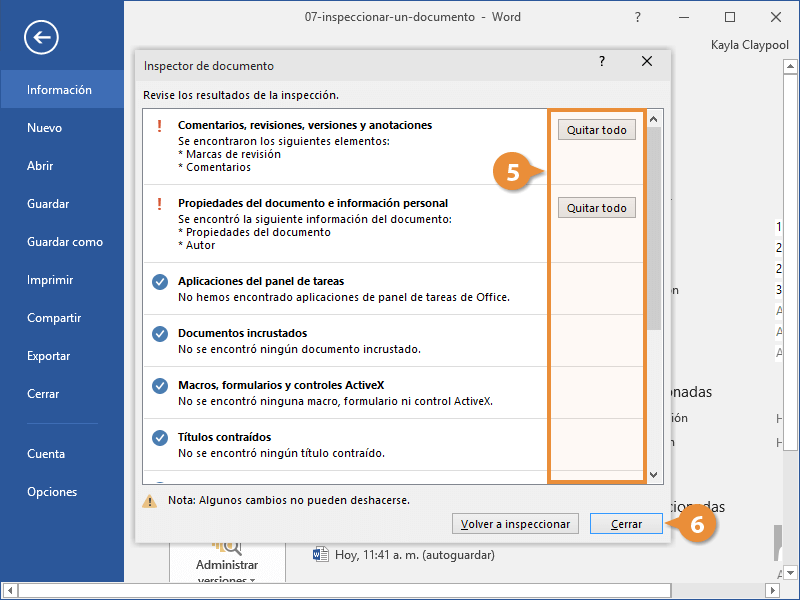Image resolution: width=800 pixels, height=600 pixels.
Task: Click the heading Propiedades del documento e información personal
Action: (313, 203)
